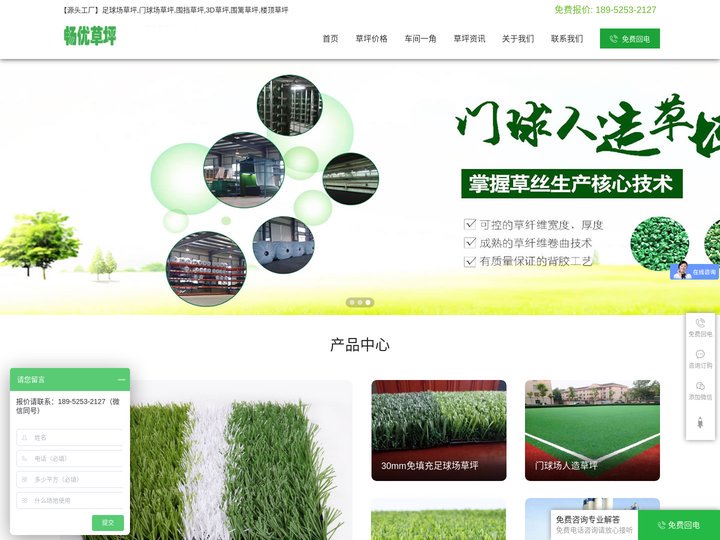Select the third banner carousel dot
Screen dimensions: 720x540
(368, 302)
